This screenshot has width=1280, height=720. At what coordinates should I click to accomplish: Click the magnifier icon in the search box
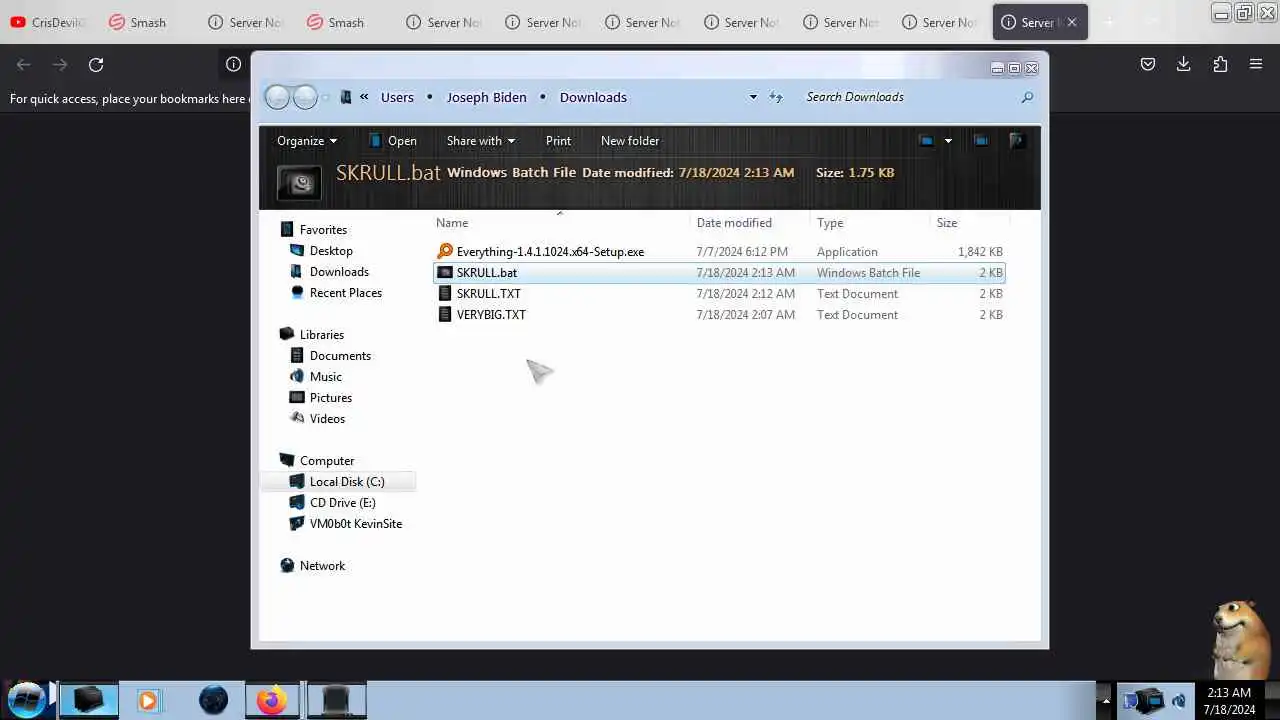(x=1027, y=97)
